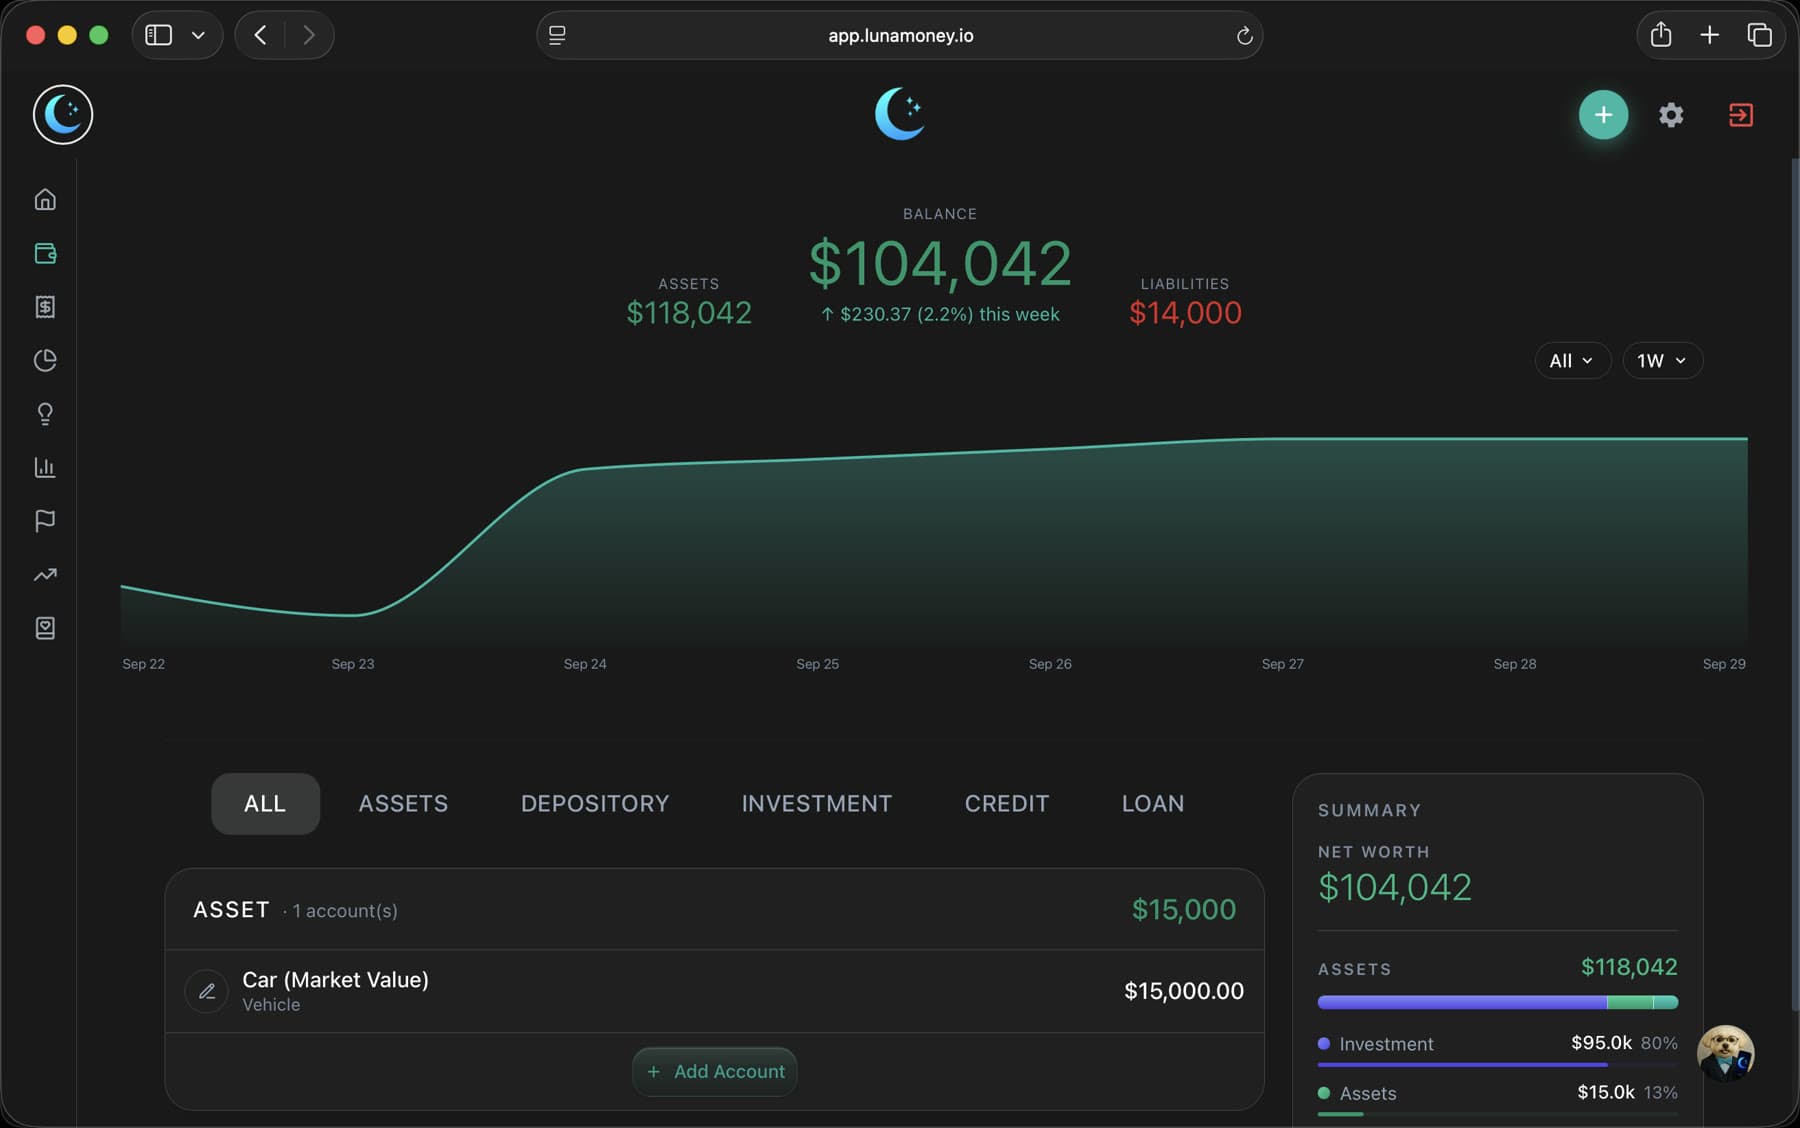Click the green plus add button
This screenshot has height=1128, width=1800.
coord(1603,115)
